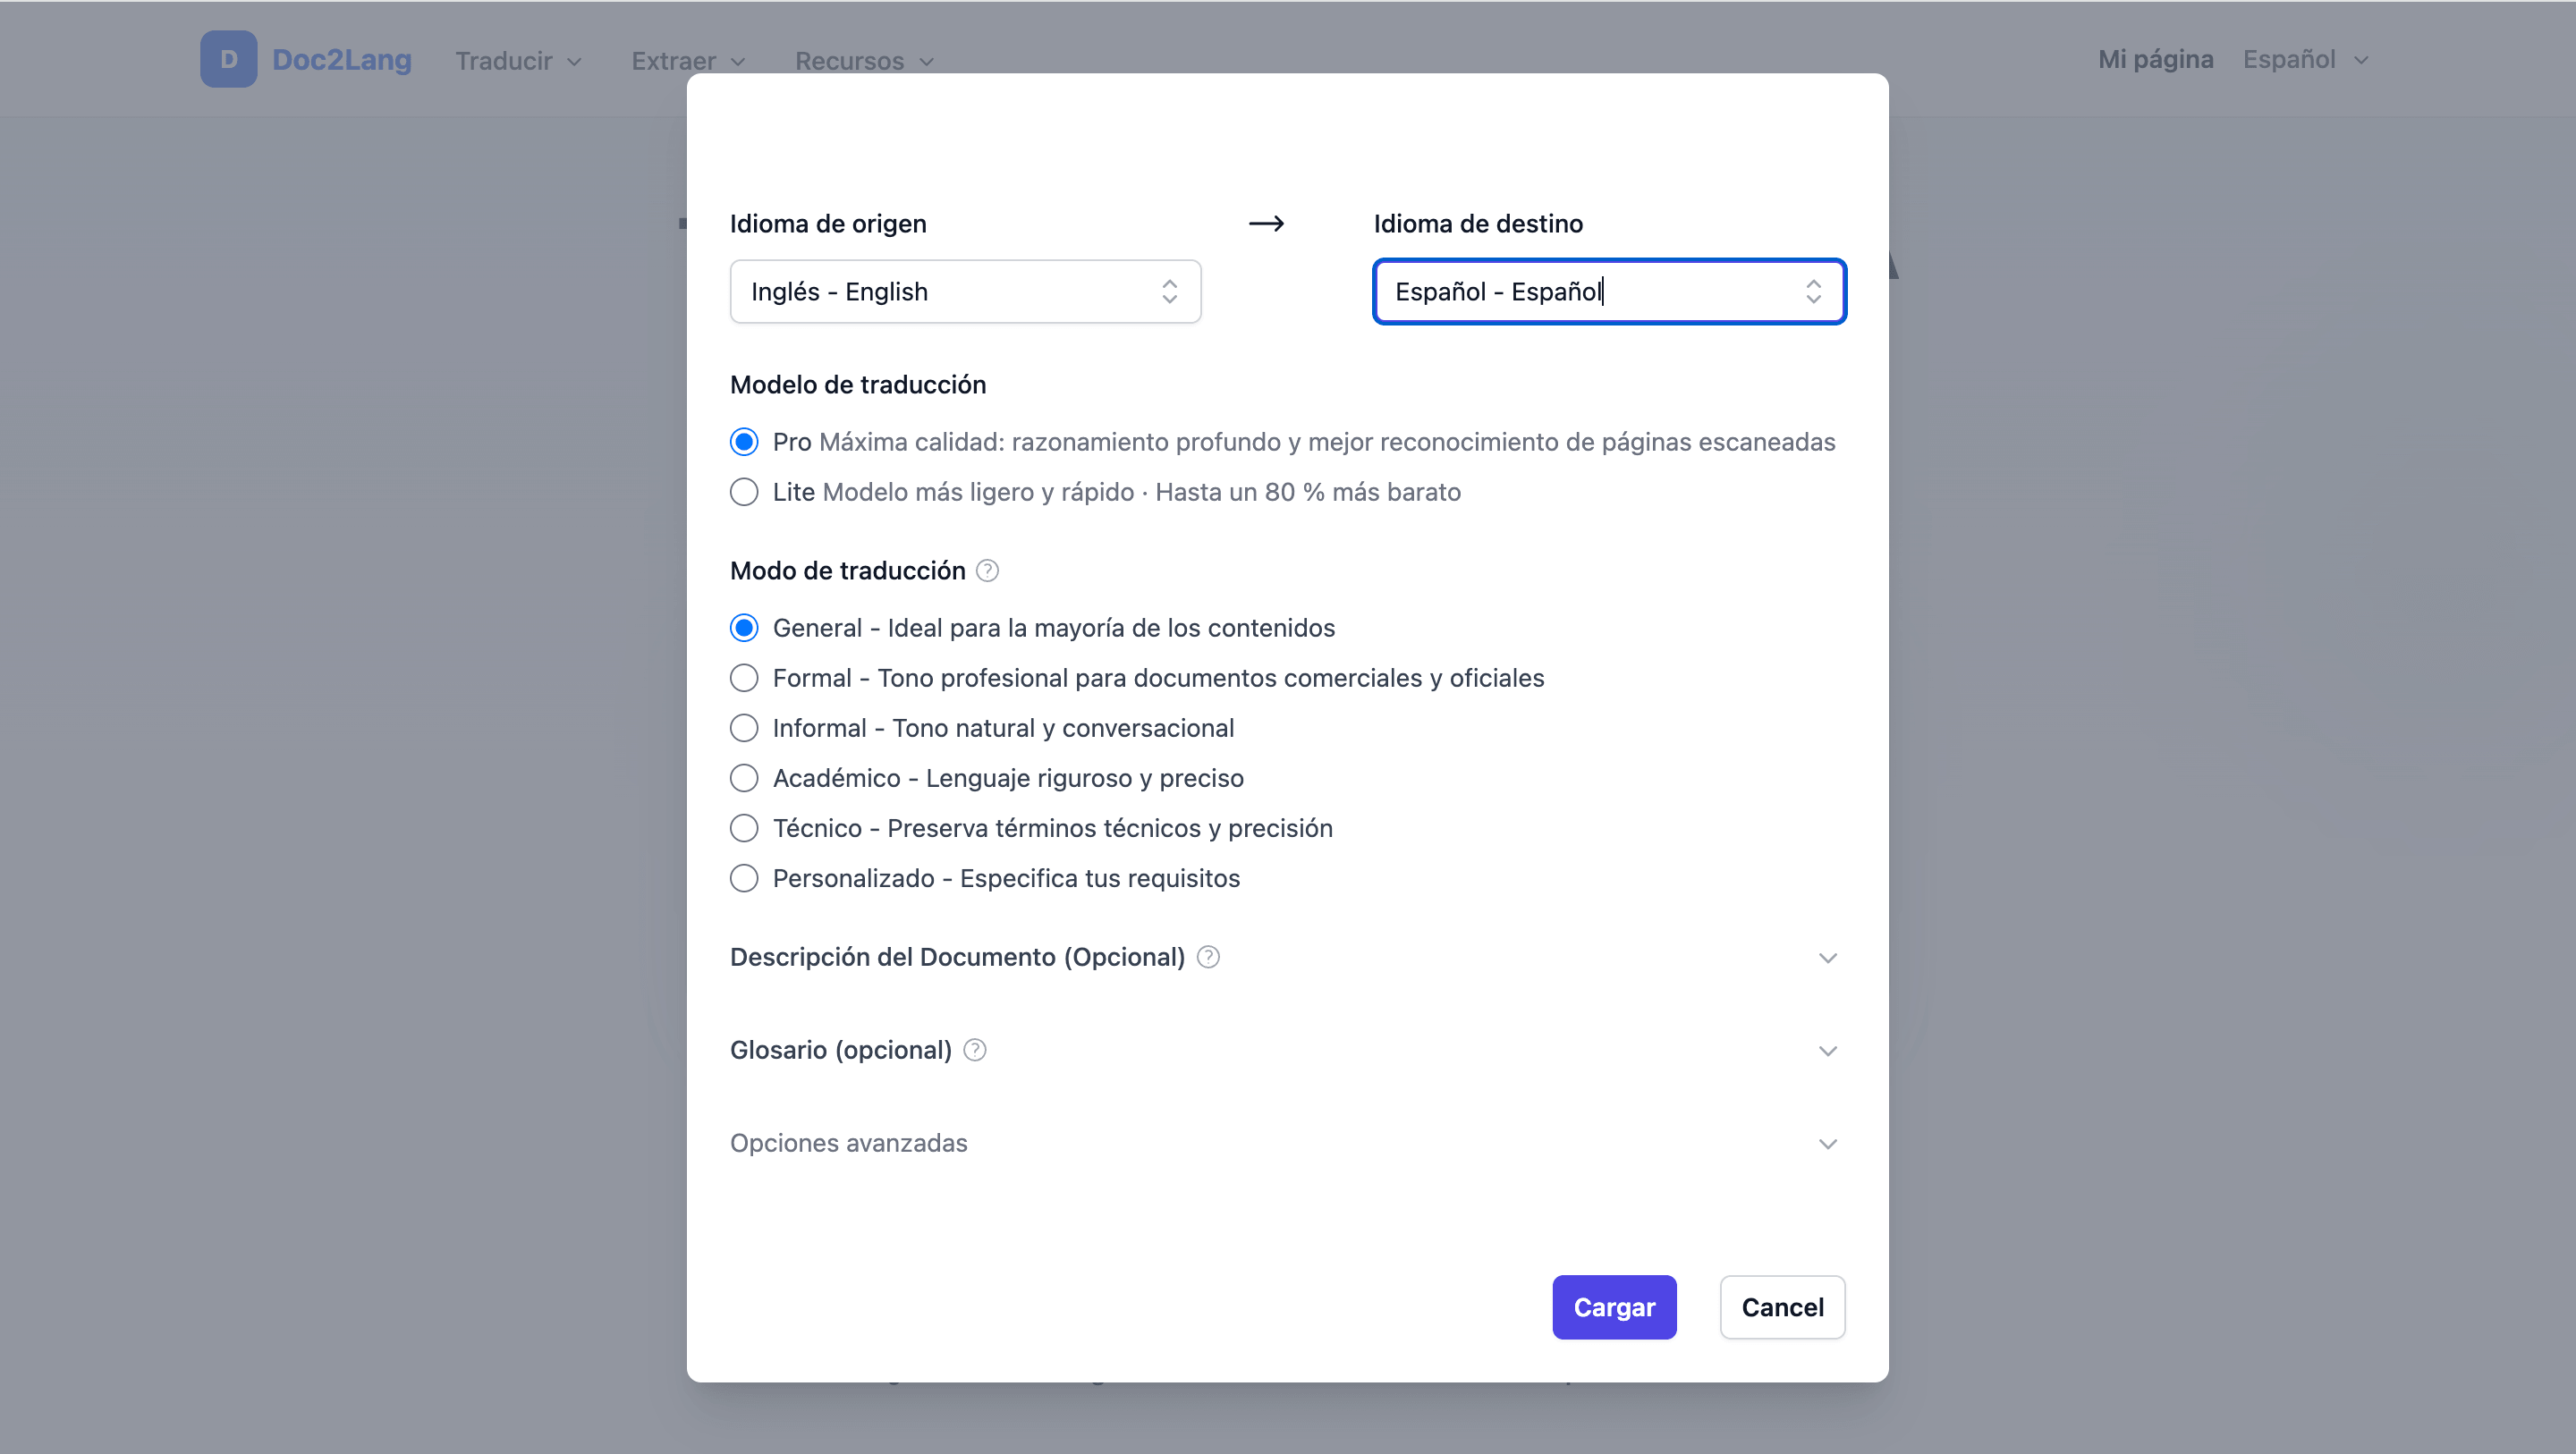Choose the Técnico translation mode
The image size is (2576, 1454).
[744, 828]
